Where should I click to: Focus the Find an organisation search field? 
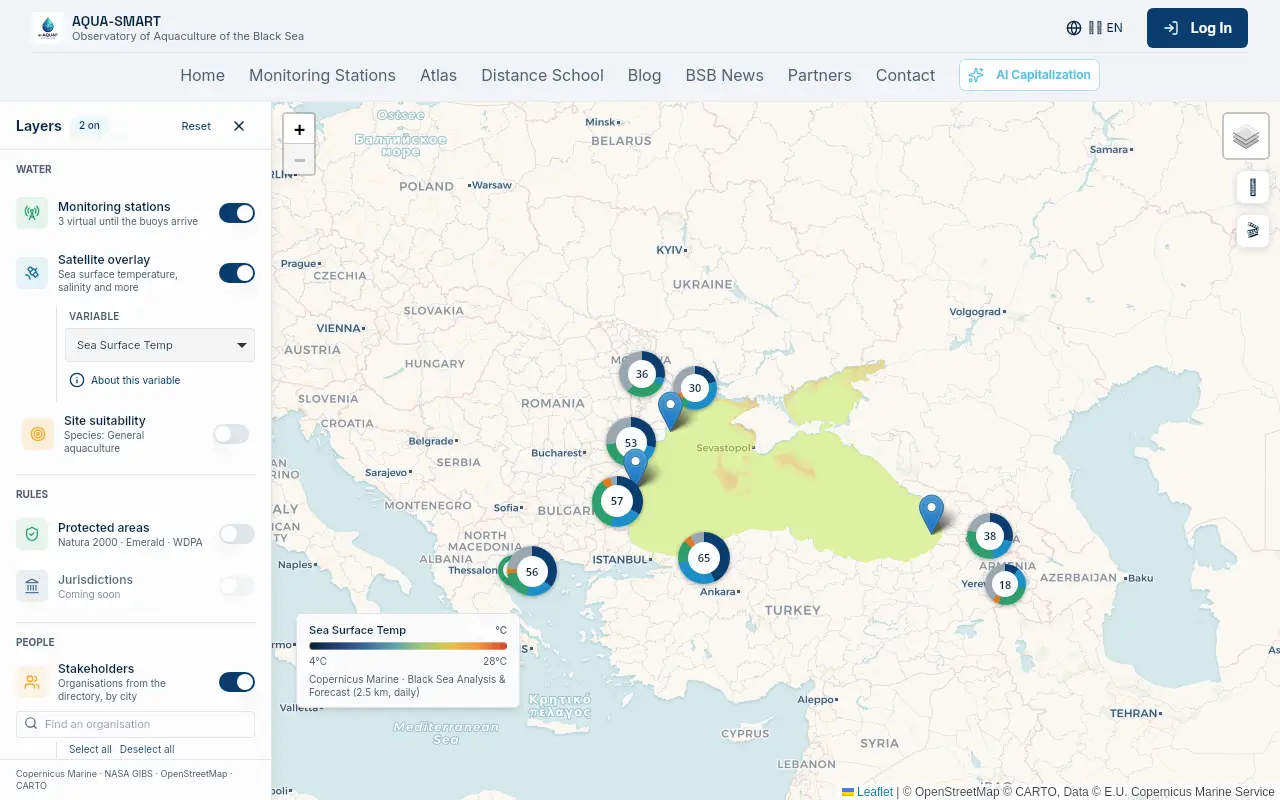pos(135,724)
